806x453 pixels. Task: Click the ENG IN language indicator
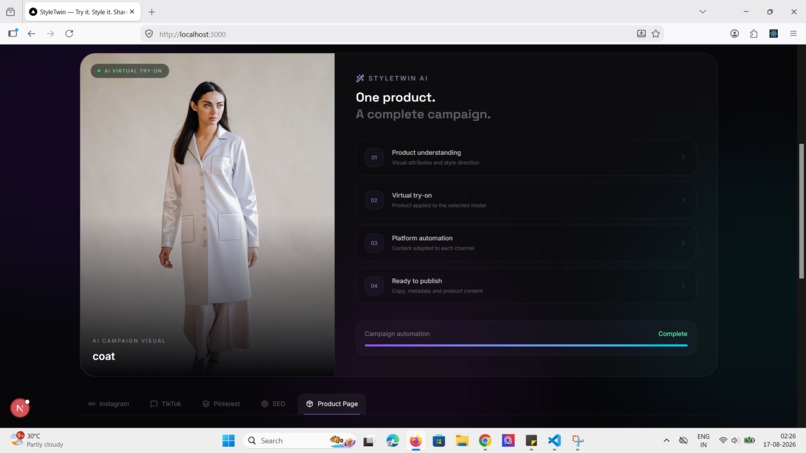703,440
